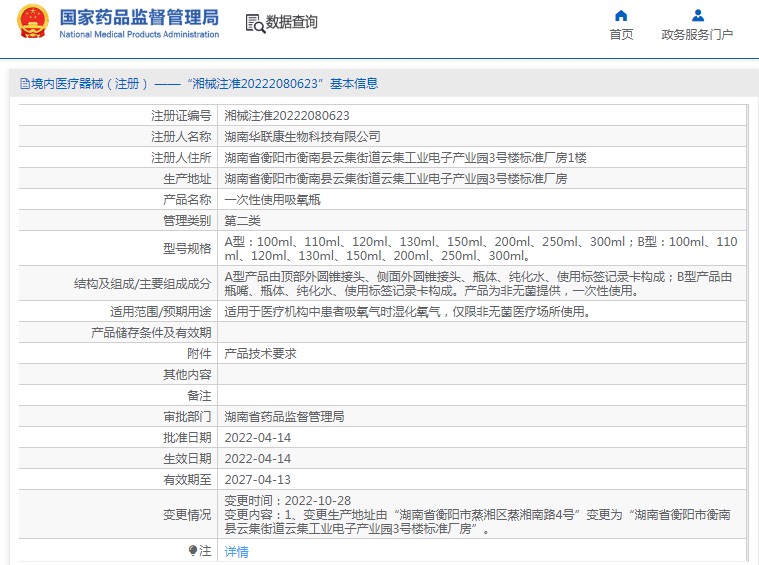Click the 数据查询 label
This screenshot has width=759, height=565.
pos(292,22)
